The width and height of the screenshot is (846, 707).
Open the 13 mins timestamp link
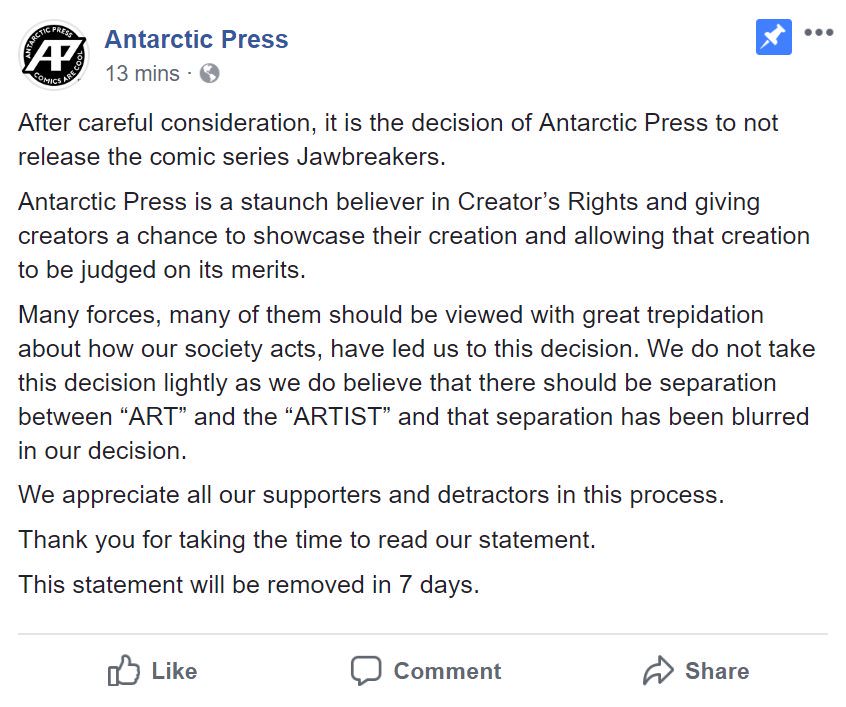(142, 73)
